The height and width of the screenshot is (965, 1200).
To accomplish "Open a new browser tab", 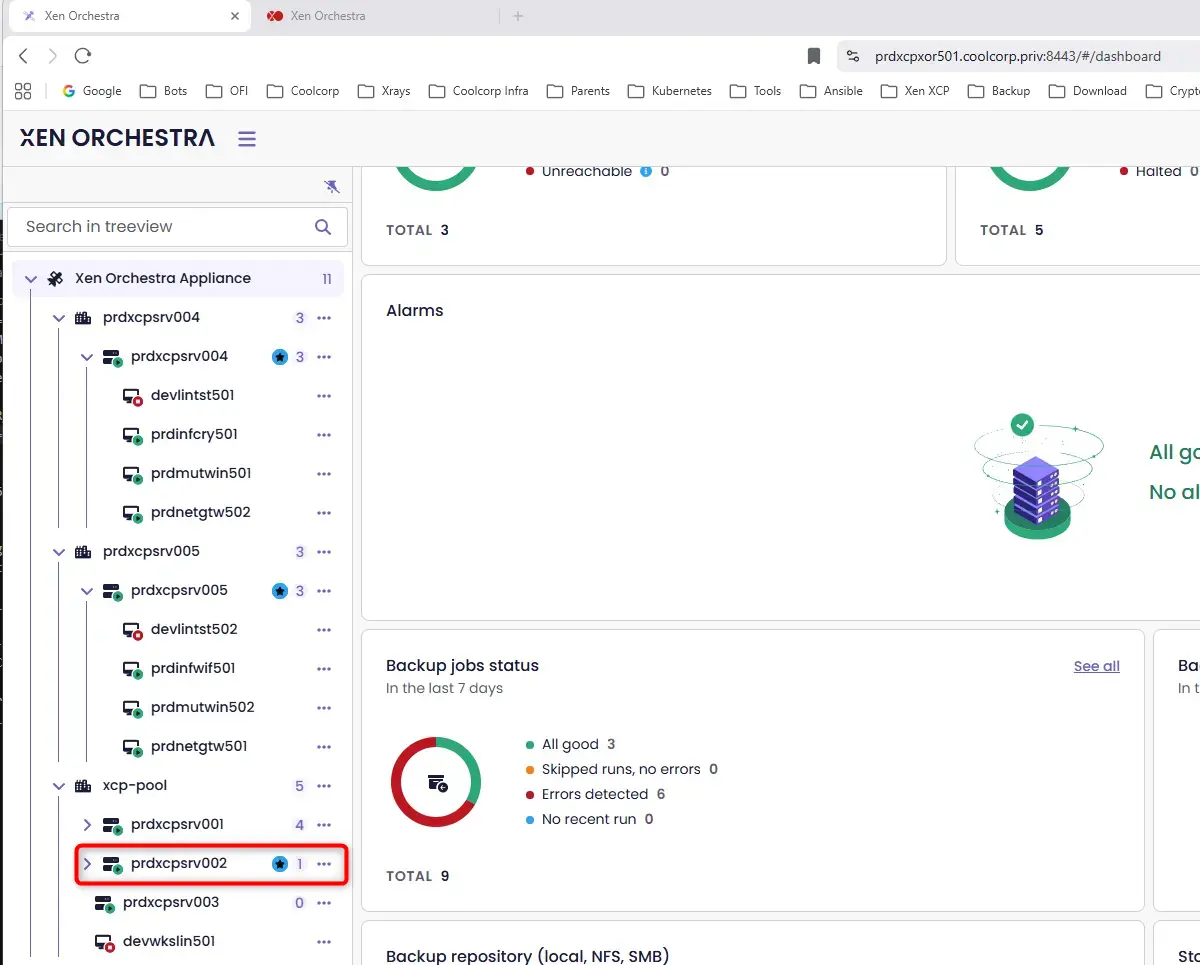I will pyautogui.click(x=518, y=16).
